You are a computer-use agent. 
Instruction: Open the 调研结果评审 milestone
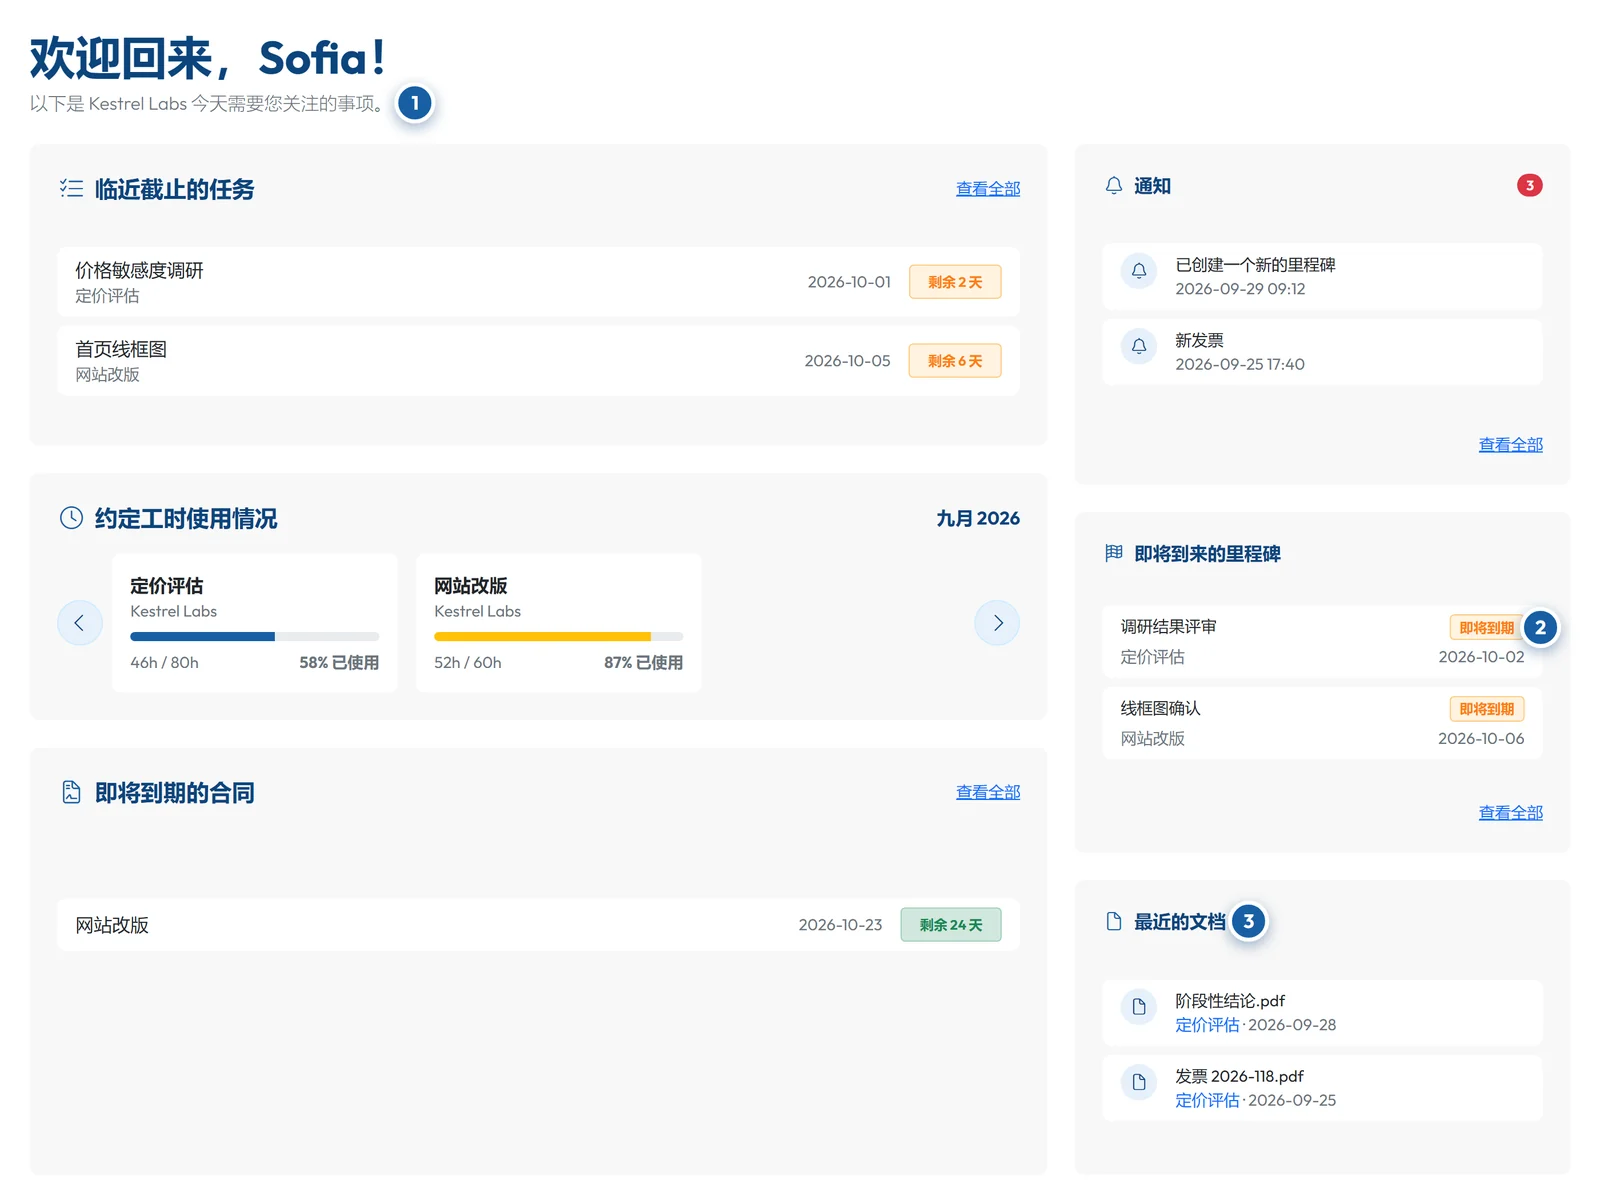pyautogui.click(x=1322, y=642)
